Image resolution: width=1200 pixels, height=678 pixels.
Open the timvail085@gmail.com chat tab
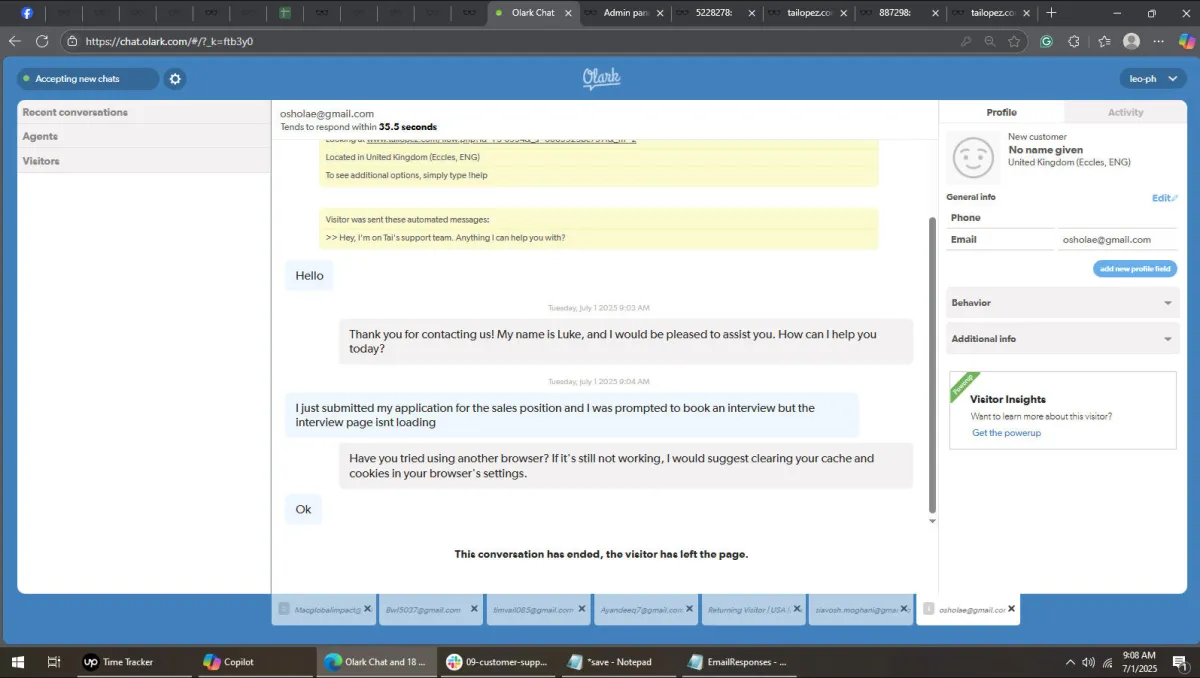[x=532, y=609]
